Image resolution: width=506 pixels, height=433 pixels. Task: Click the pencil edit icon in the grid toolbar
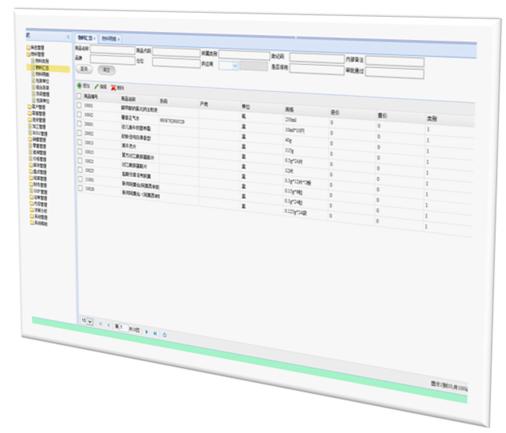(x=97, y=86)
